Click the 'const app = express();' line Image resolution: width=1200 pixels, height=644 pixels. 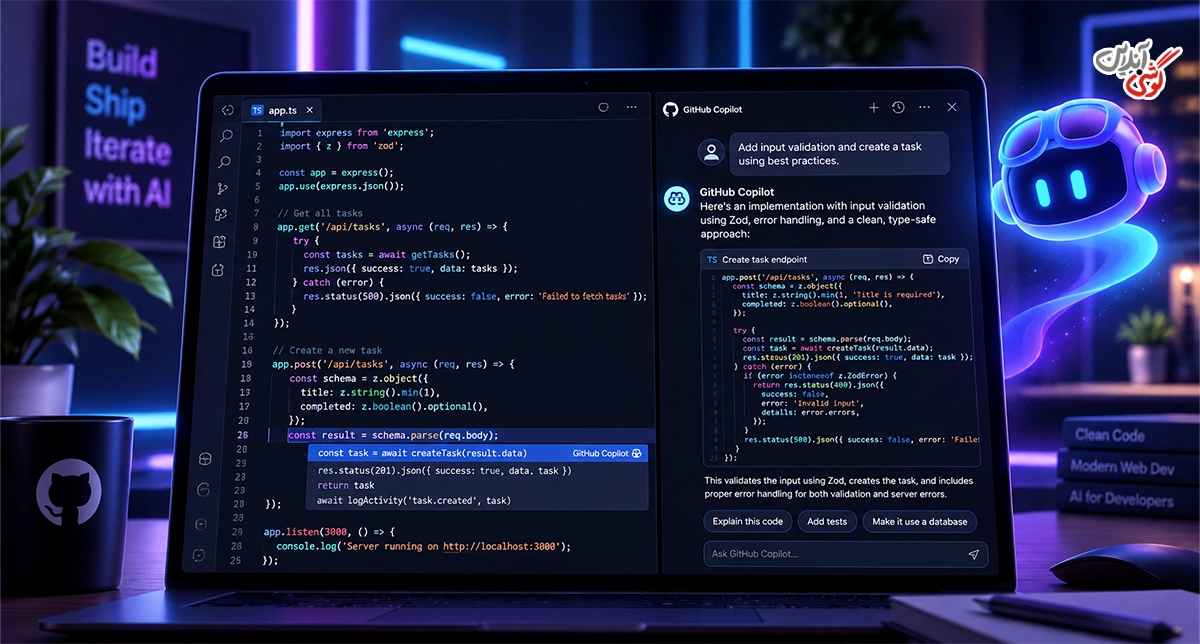coord(336,173)
